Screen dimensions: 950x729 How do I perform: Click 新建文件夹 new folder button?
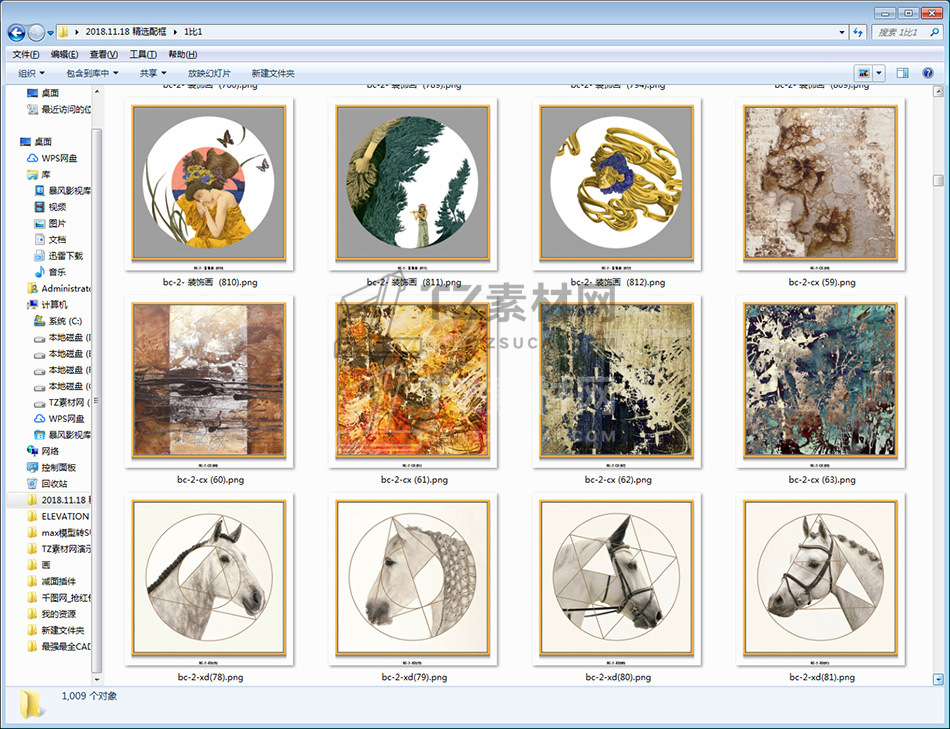click(x=273, y=73)
